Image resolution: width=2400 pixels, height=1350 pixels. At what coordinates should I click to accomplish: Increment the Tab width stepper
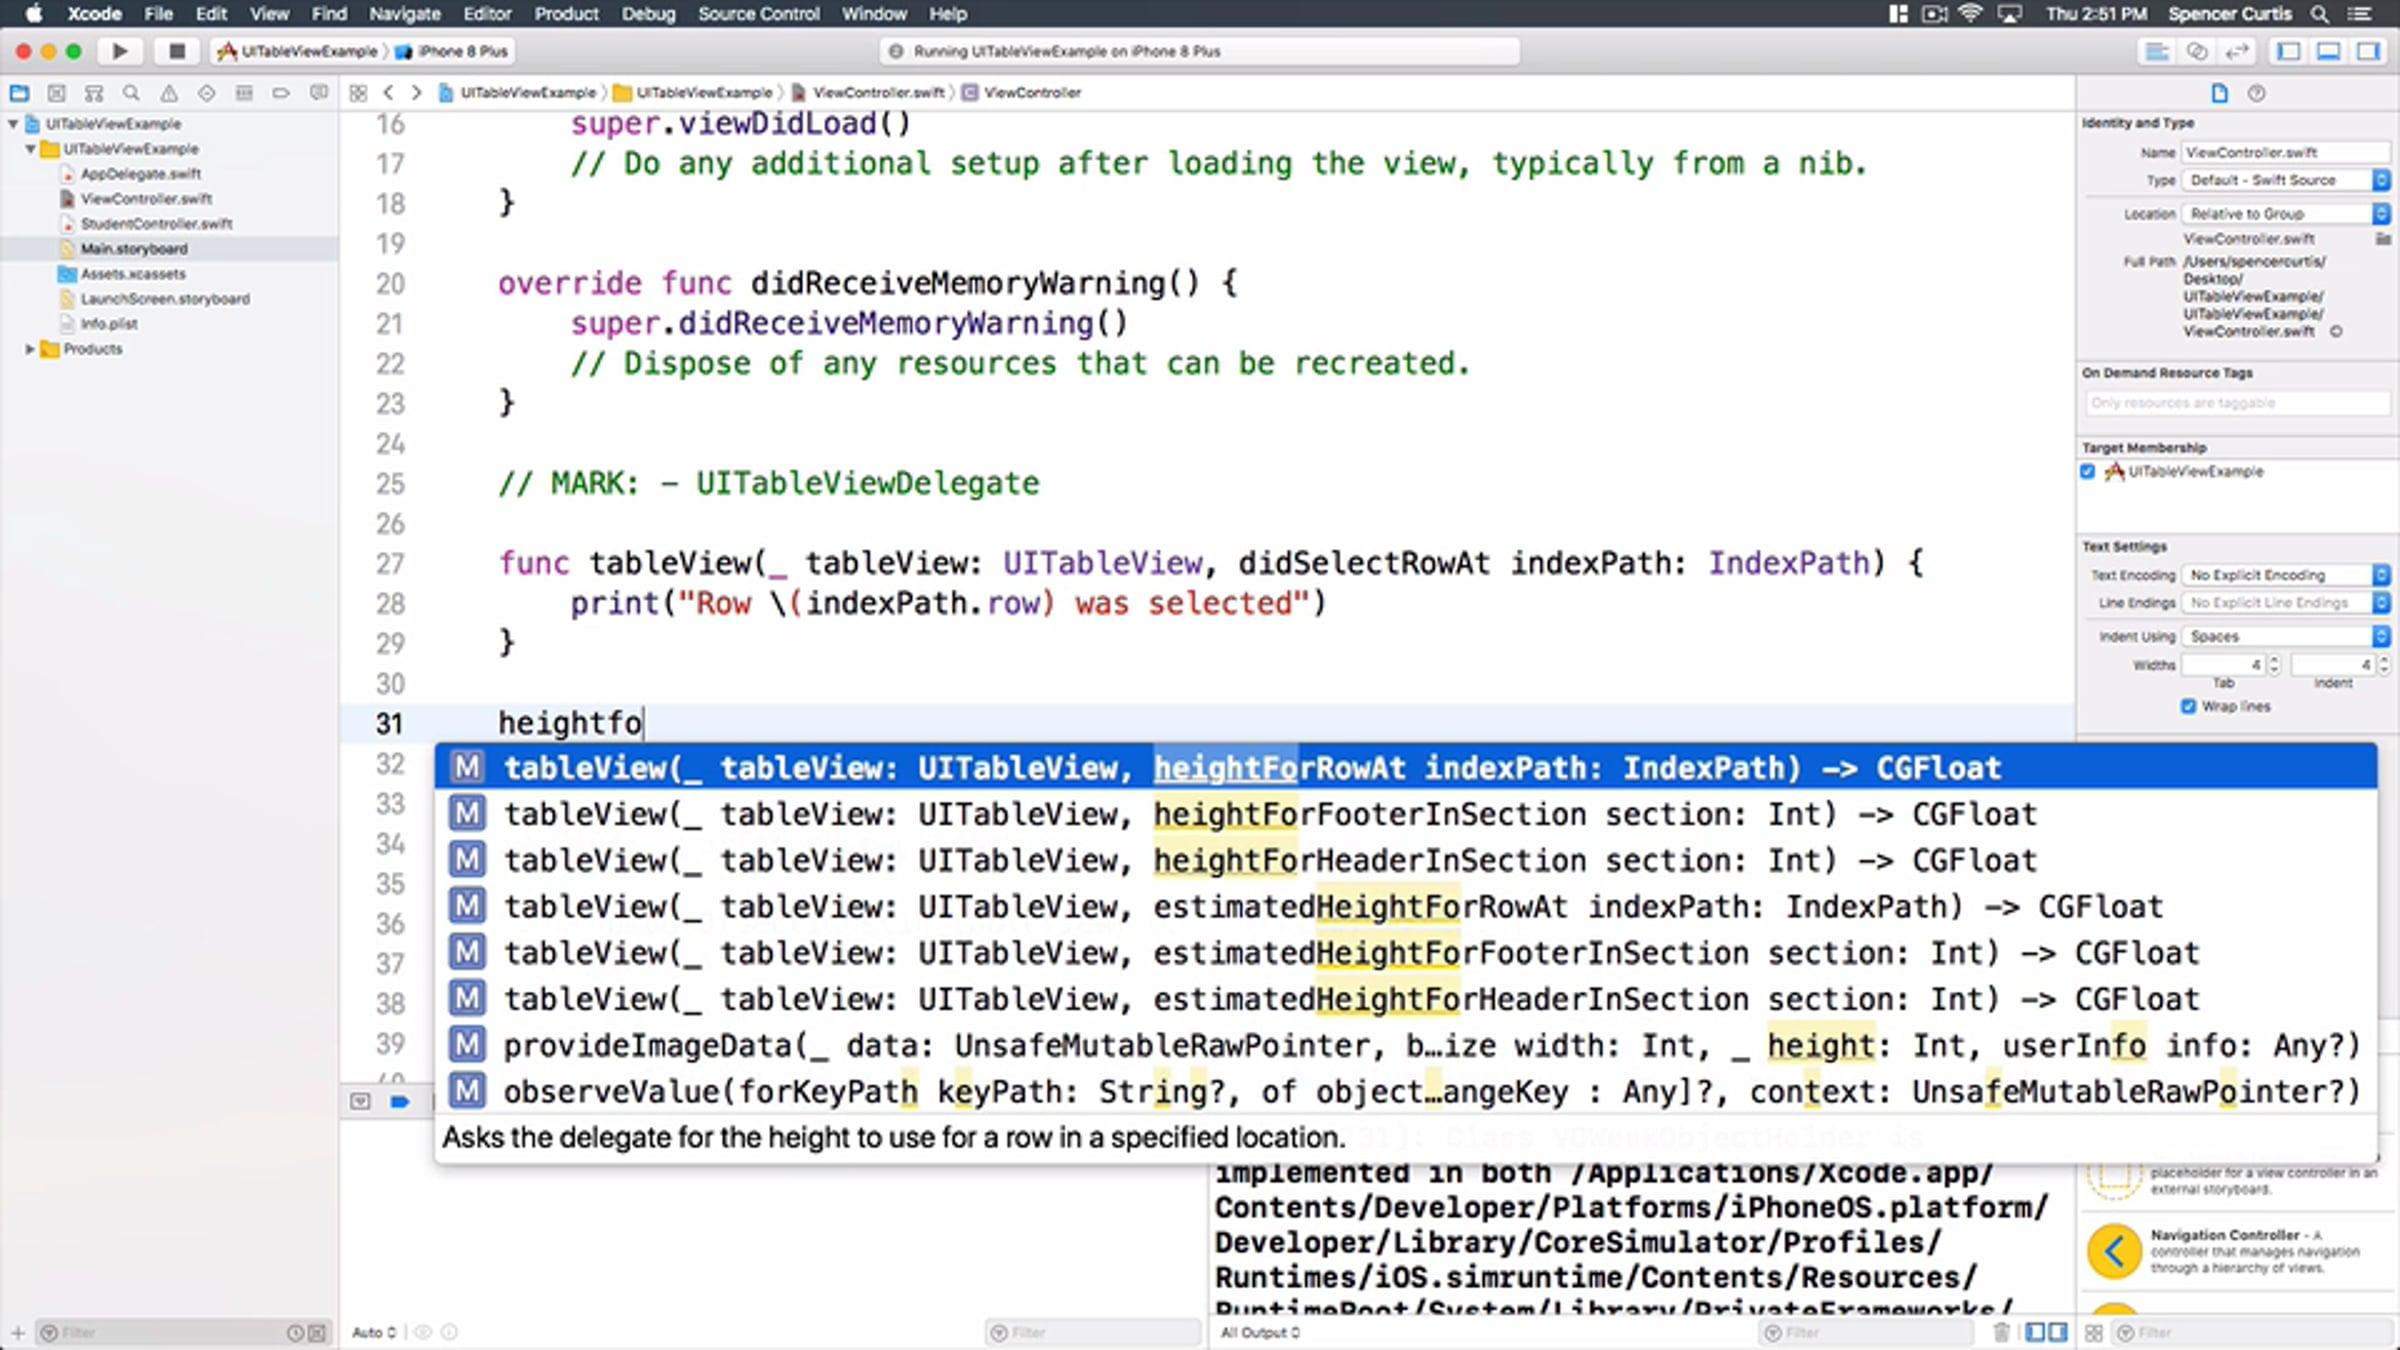pos(2274,660)
